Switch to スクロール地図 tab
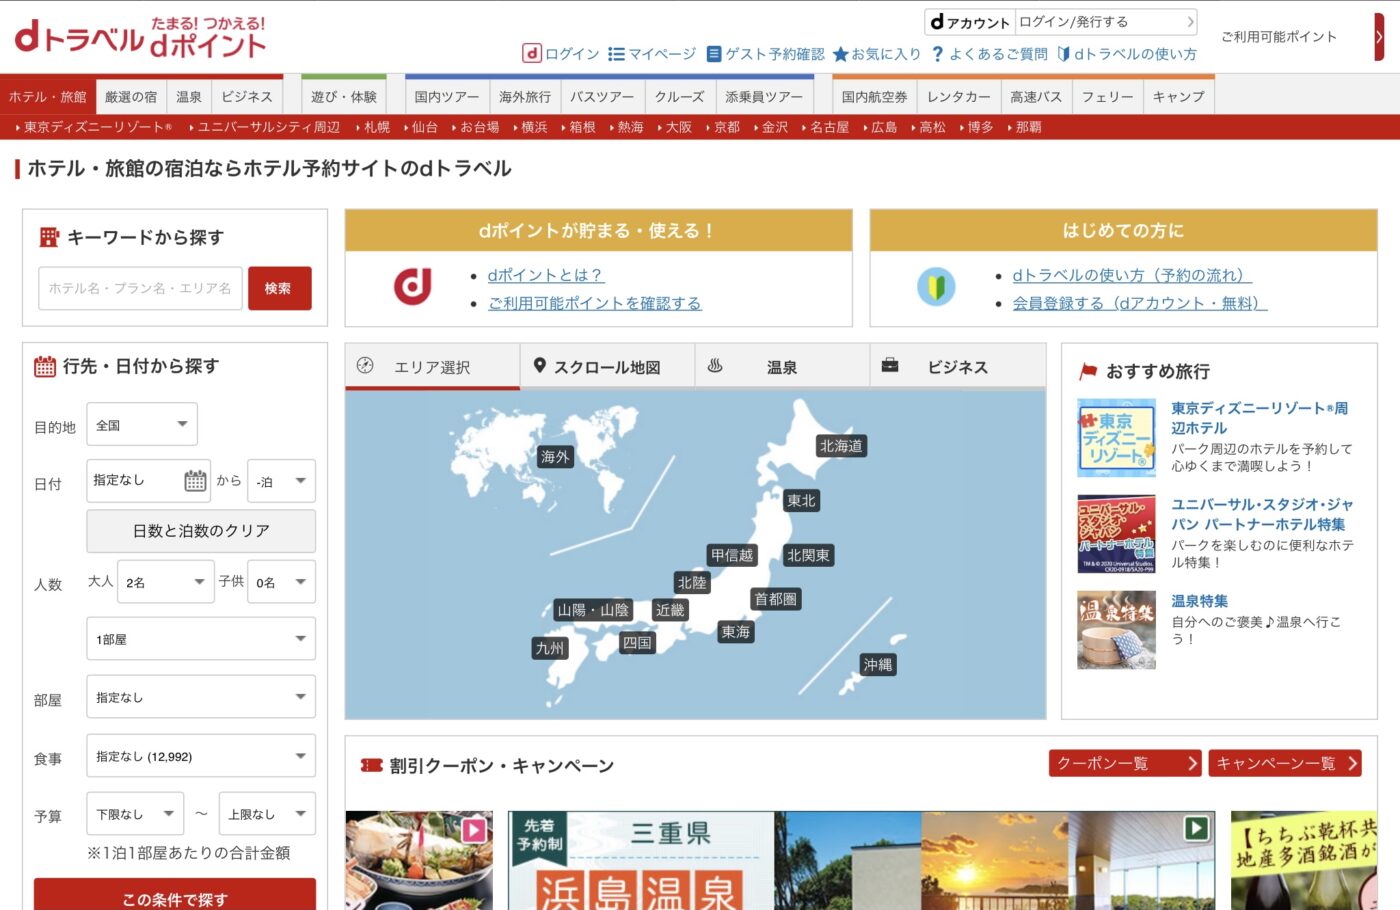Screen dimensions: 1400x910 click(x=607, y=367)
